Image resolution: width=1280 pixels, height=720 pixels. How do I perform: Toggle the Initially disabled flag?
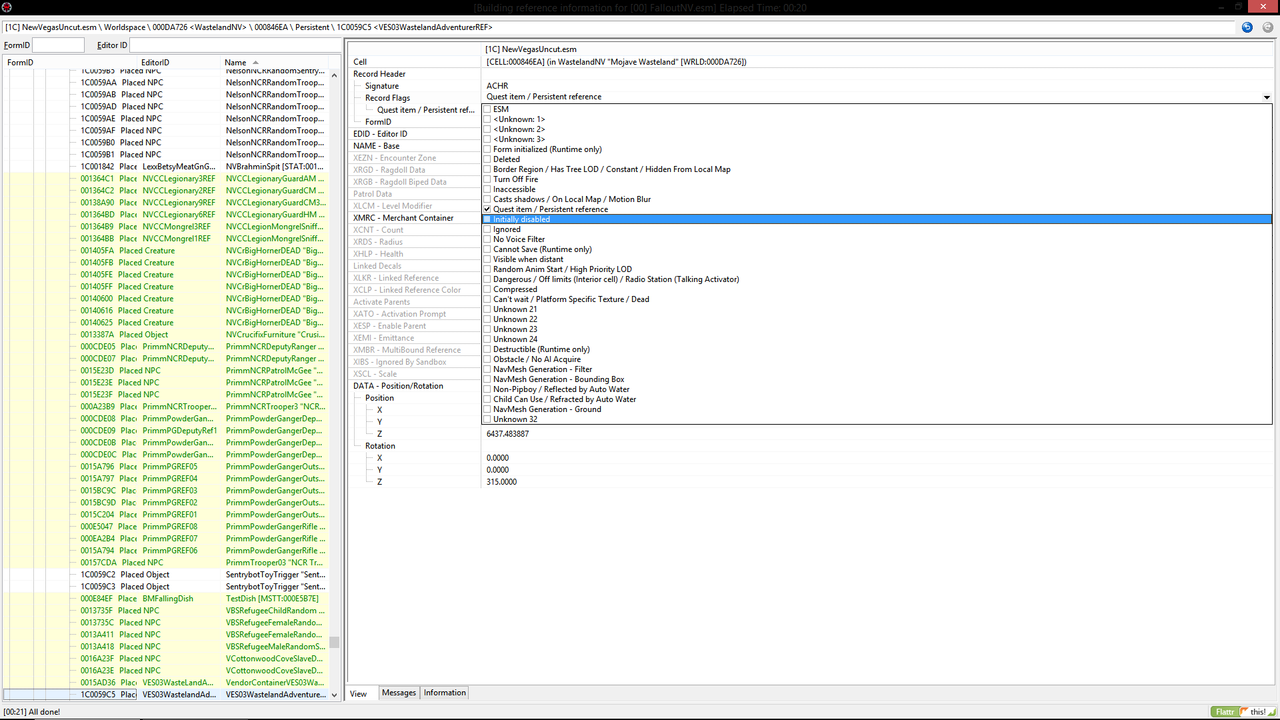tap(486, 218)
